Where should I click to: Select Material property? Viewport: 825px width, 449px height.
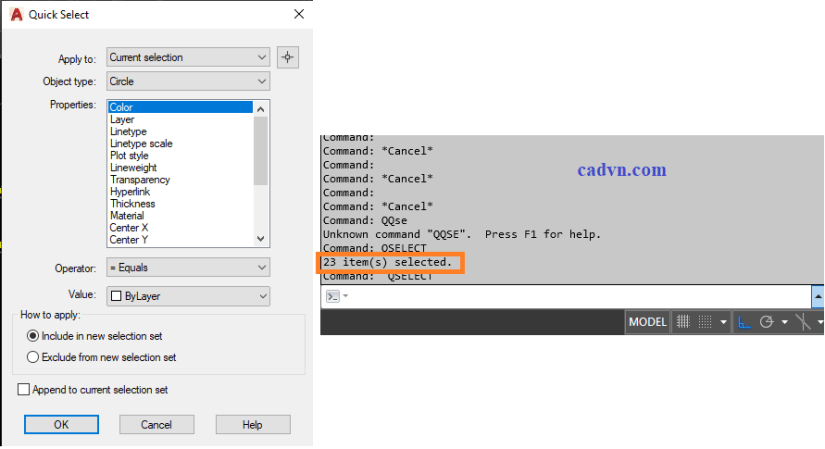(x=180, y=216)
